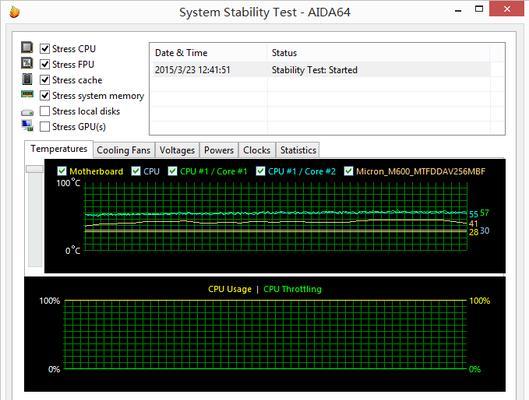529x400 pixels.
Task: Click the FPU icon beside Stress FPU
Action: coord(27,63)
